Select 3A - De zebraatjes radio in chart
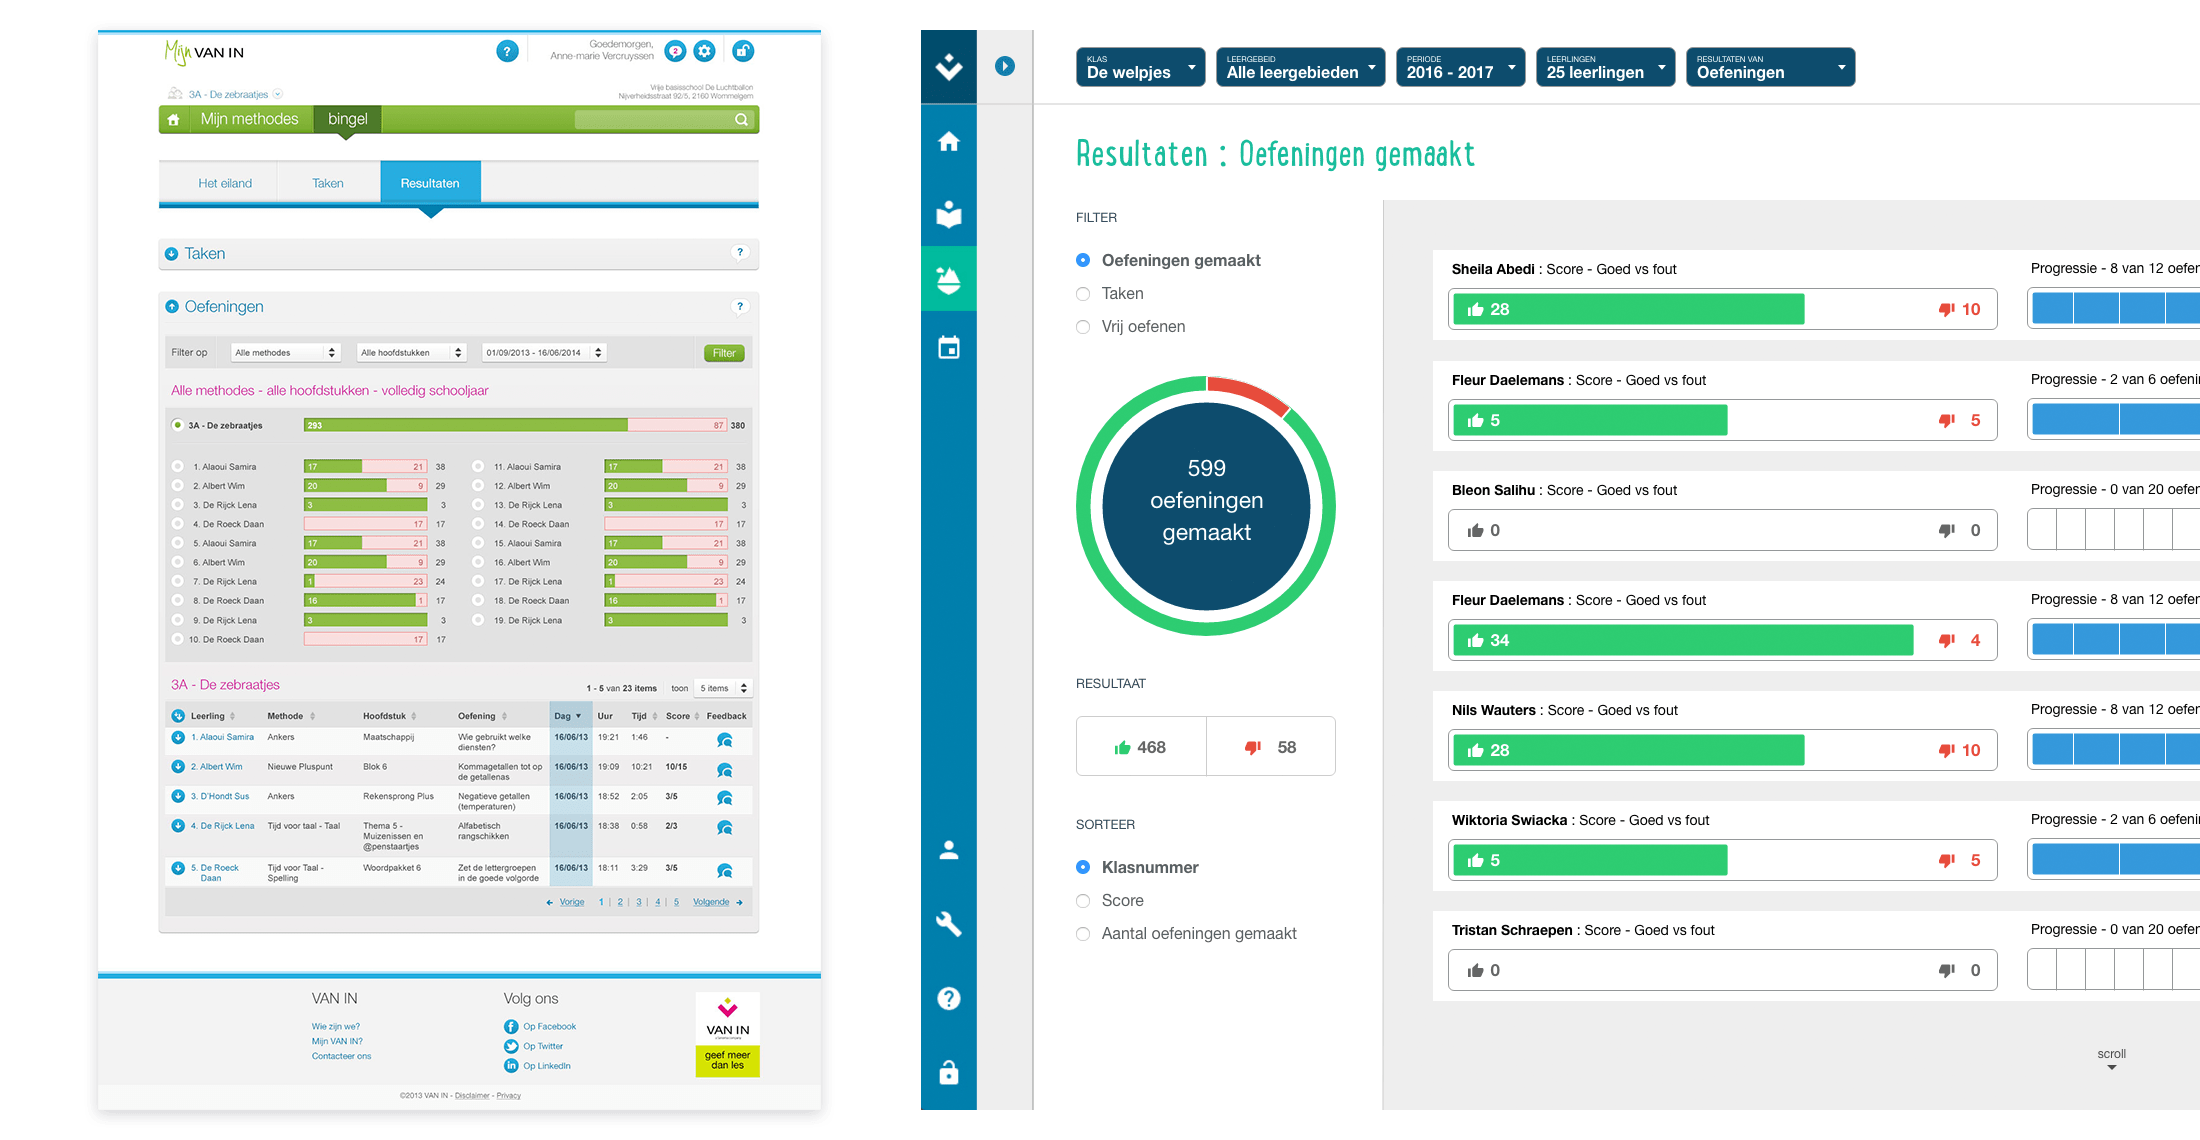Viewport: 2200px width, 1140px height. [x=177, y=425]
